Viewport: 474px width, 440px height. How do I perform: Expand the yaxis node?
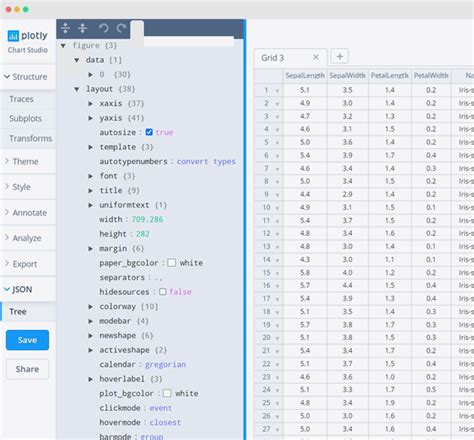(90, 118)
